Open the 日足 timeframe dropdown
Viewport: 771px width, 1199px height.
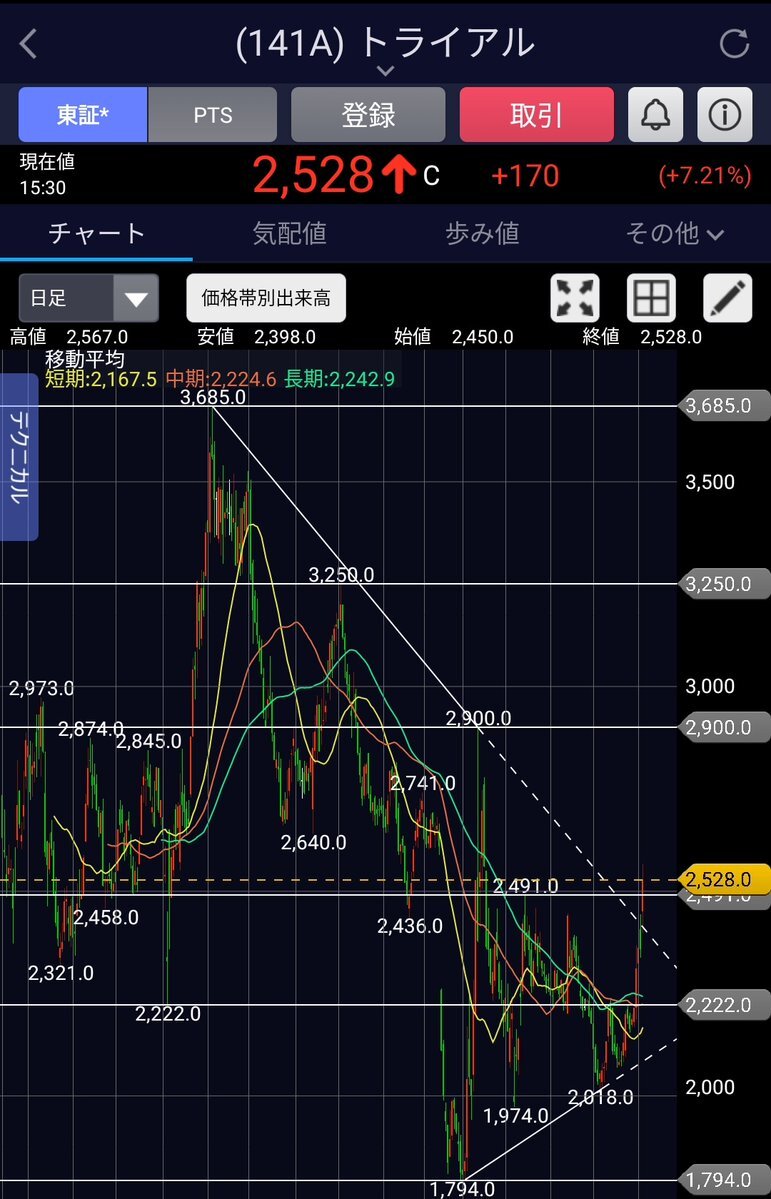(89, 298)
